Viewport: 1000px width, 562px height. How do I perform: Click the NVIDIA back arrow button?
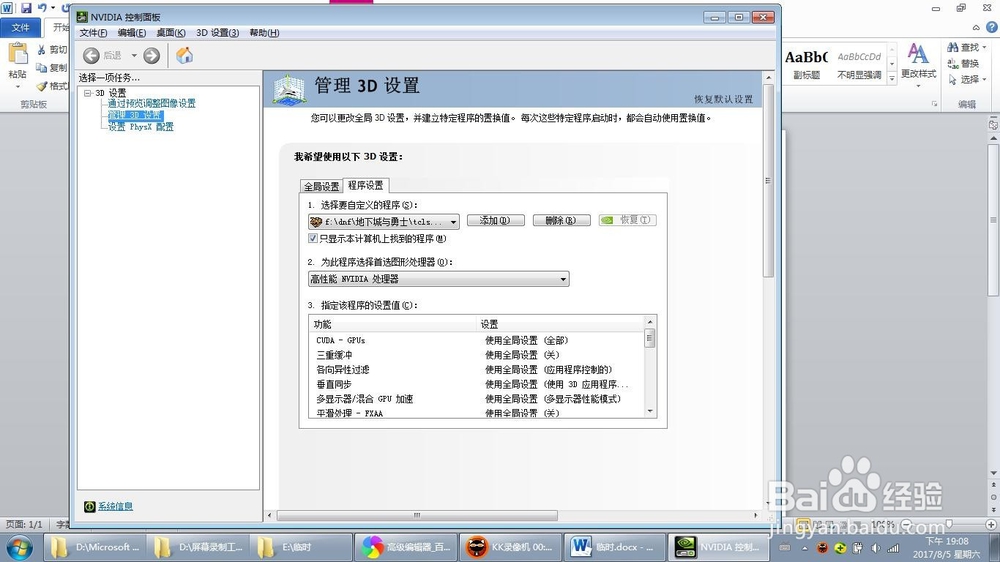(x=91, y=56)
